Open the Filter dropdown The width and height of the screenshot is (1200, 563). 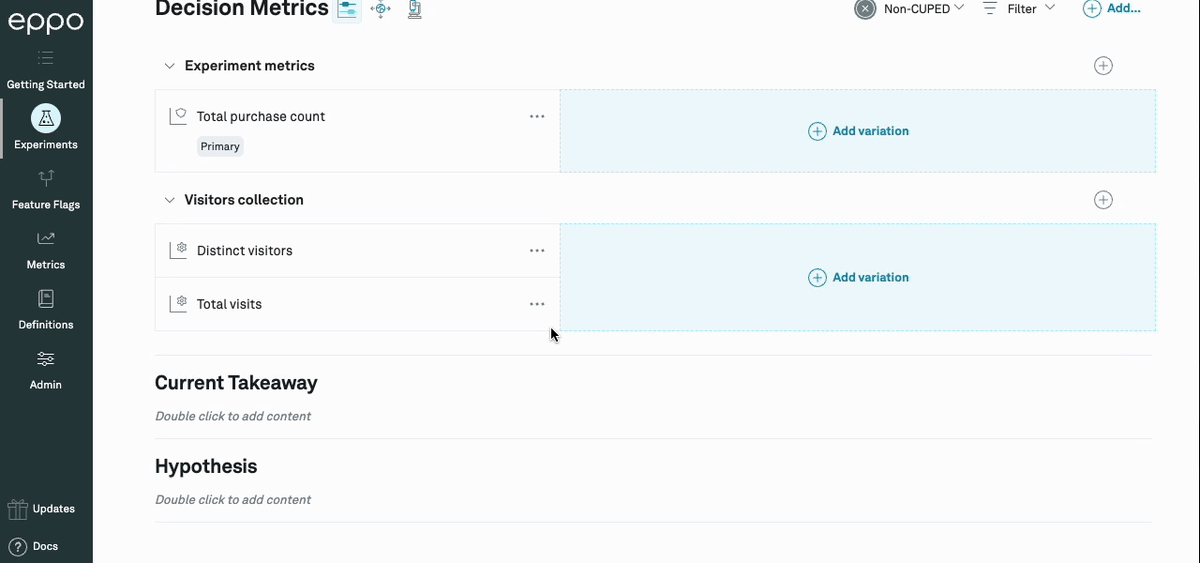coord(1019,9)
